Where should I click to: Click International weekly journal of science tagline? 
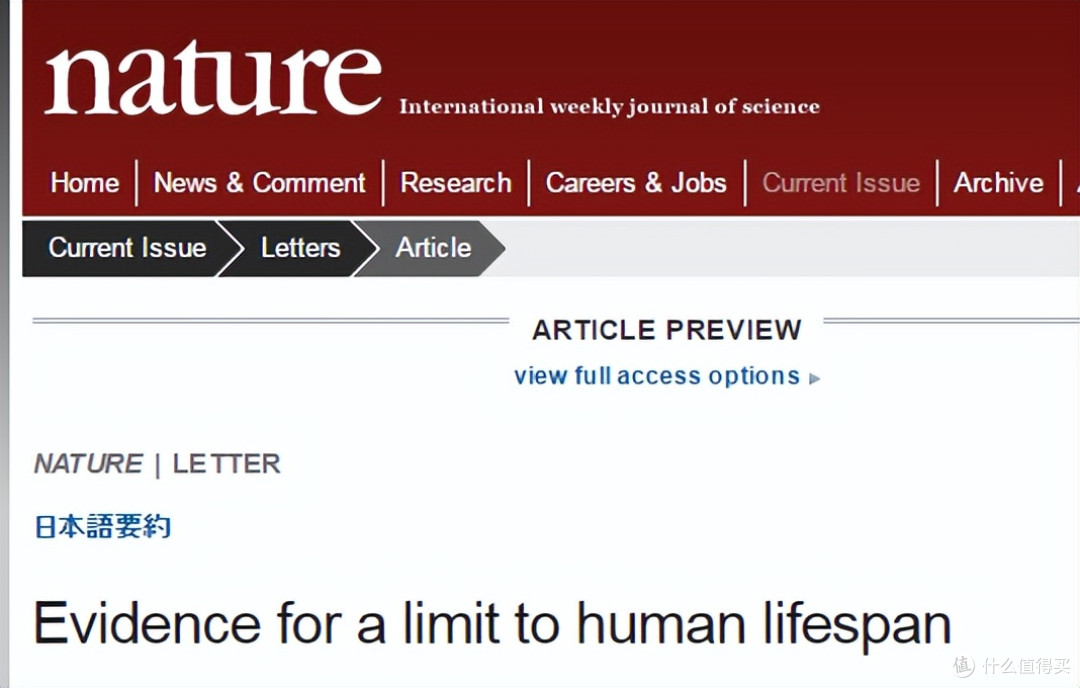click(x=610, y=107)
